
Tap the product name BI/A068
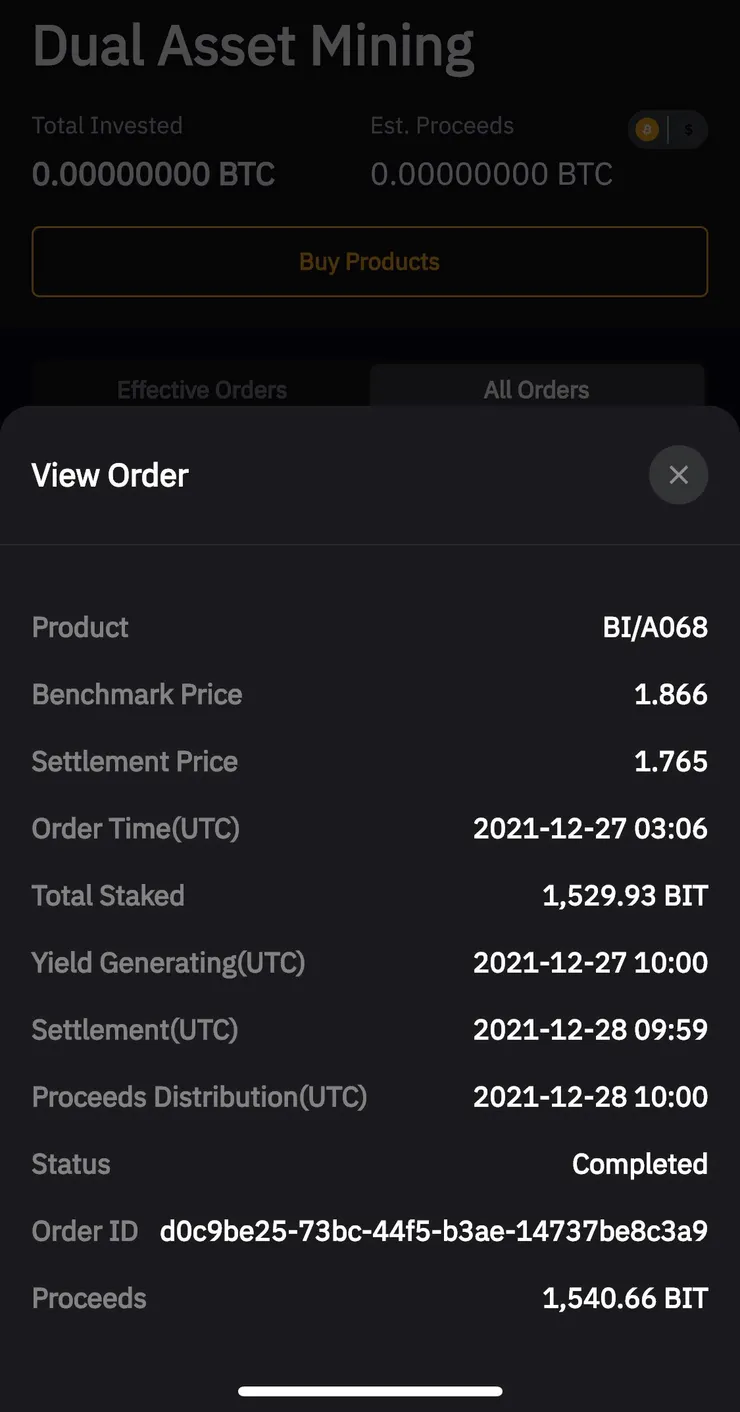[x=655, y=628]
